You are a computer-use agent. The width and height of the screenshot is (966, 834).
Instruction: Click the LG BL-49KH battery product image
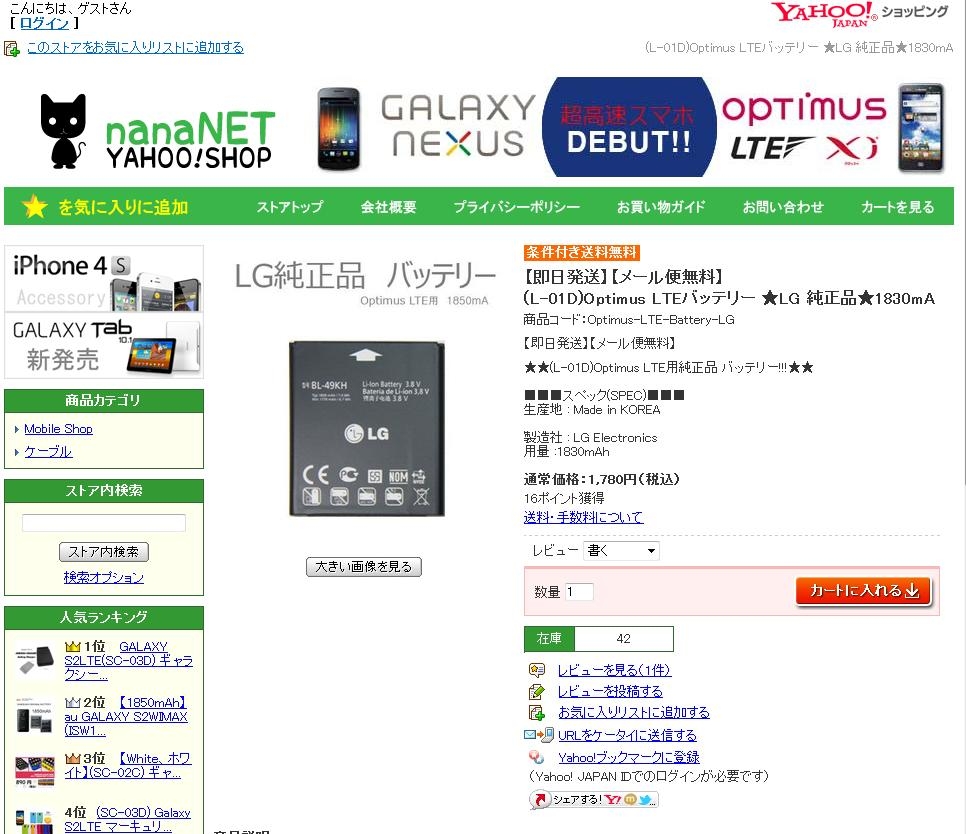367,429
